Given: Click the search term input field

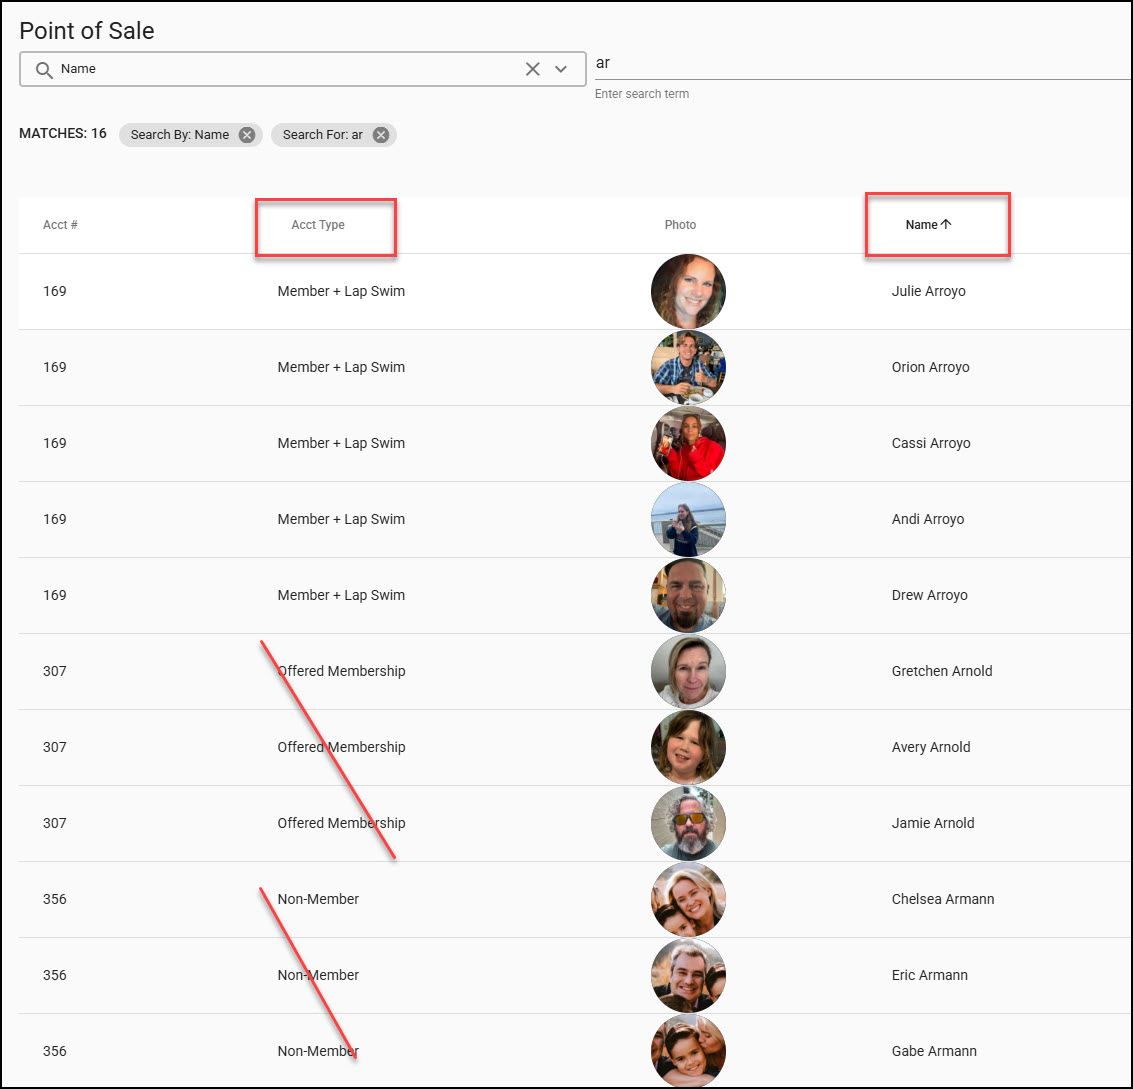Looking at the screenshot, I should pos(860,63).
